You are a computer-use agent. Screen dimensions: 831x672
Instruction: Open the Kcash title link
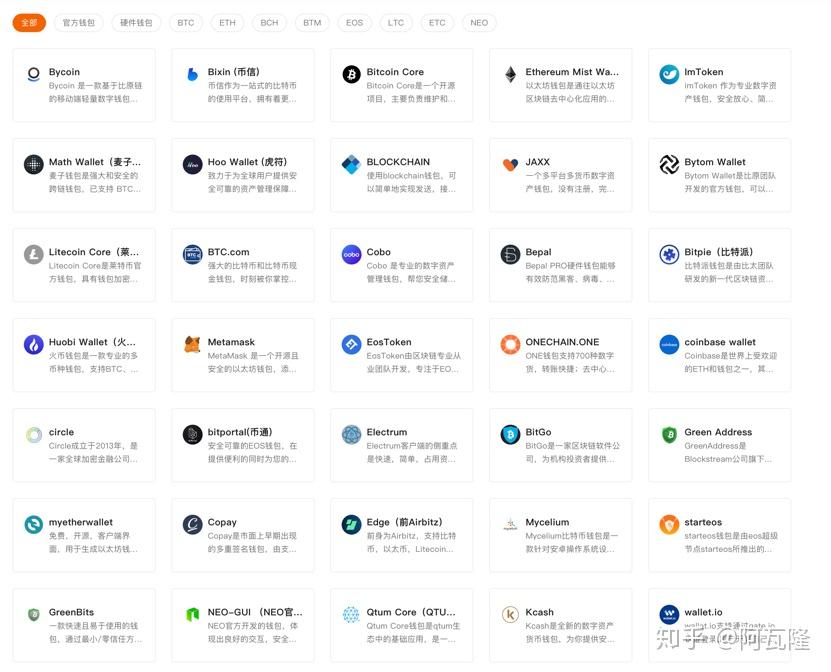[540, 613]
